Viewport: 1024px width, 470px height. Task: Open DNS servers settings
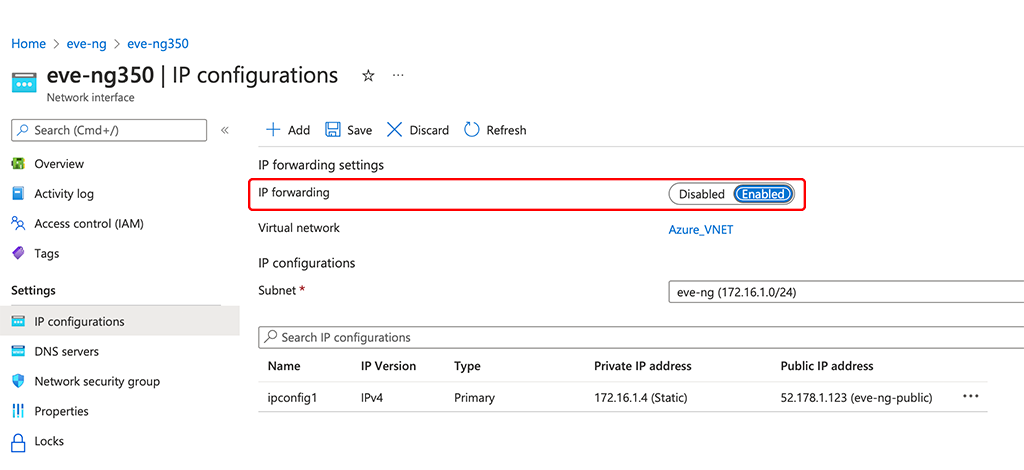click(67, 351)
